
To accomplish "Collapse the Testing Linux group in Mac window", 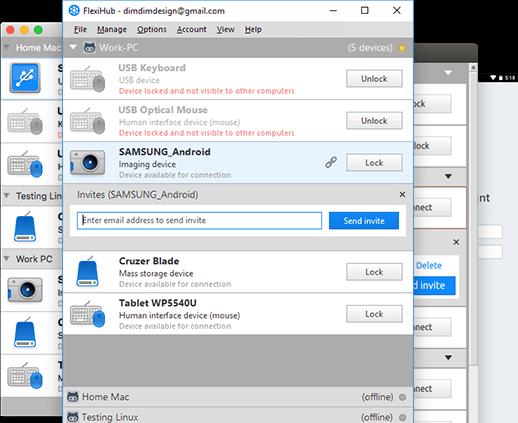I will point(6,195).
